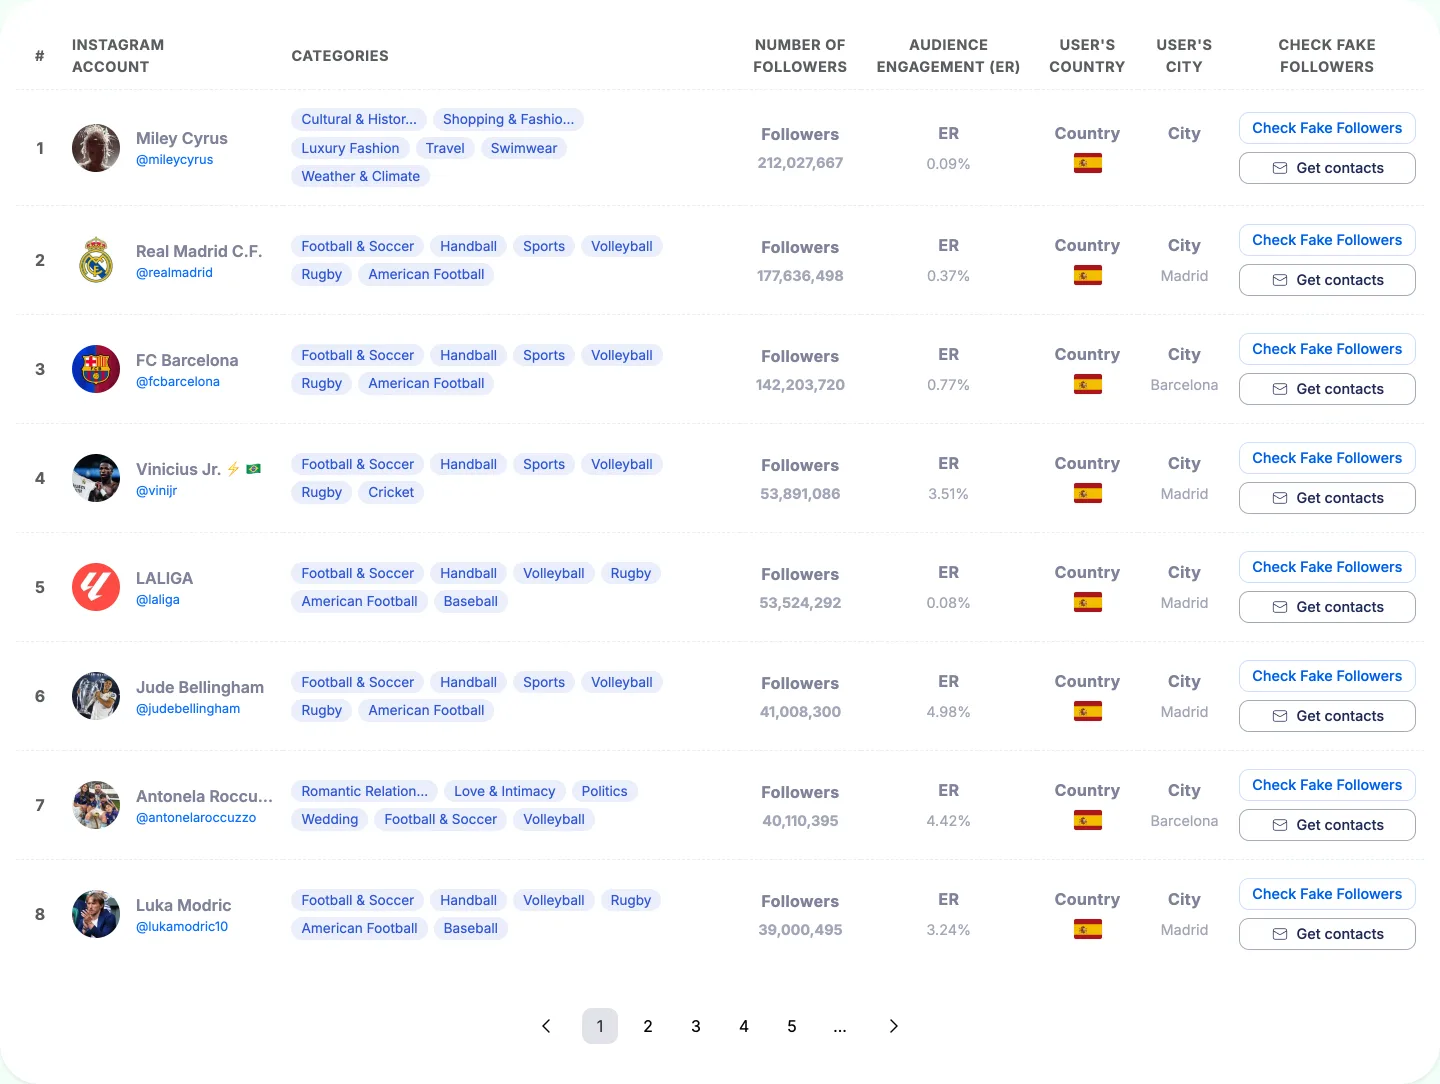Open @realmadrid handle link
Viewport: 1440px width, 1084px height.
175,273
